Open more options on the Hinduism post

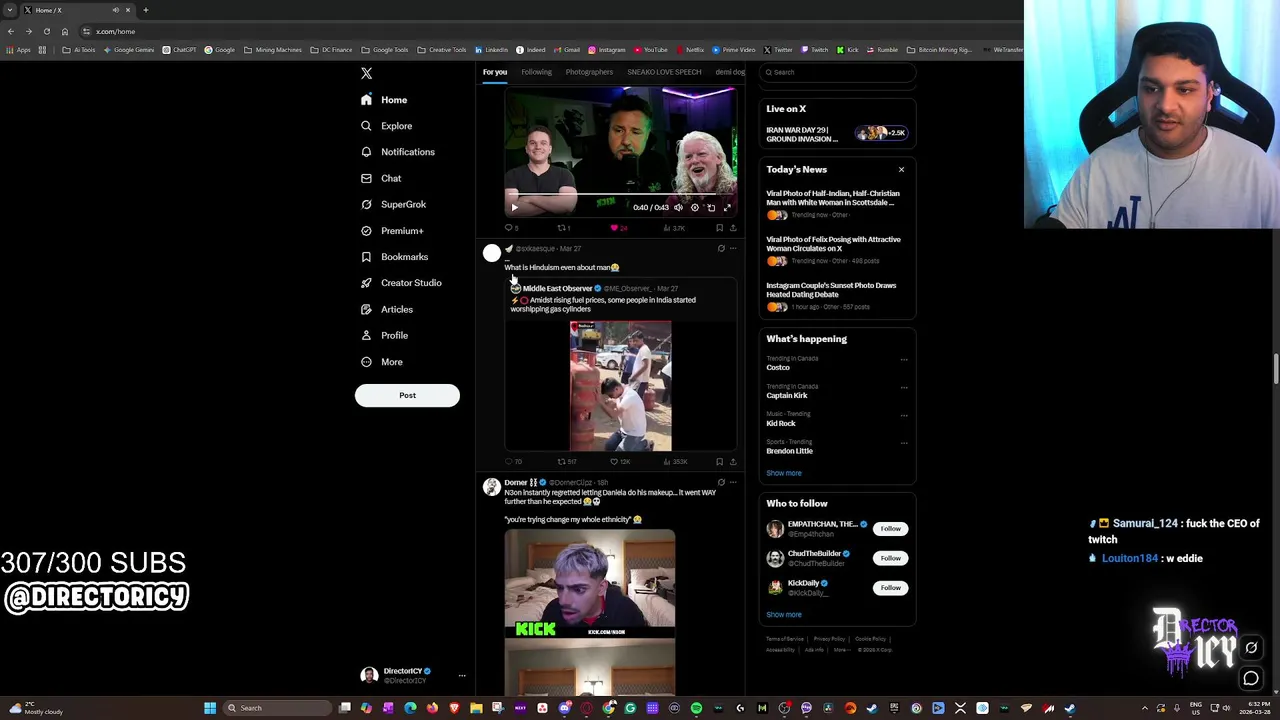click(733, 248)
